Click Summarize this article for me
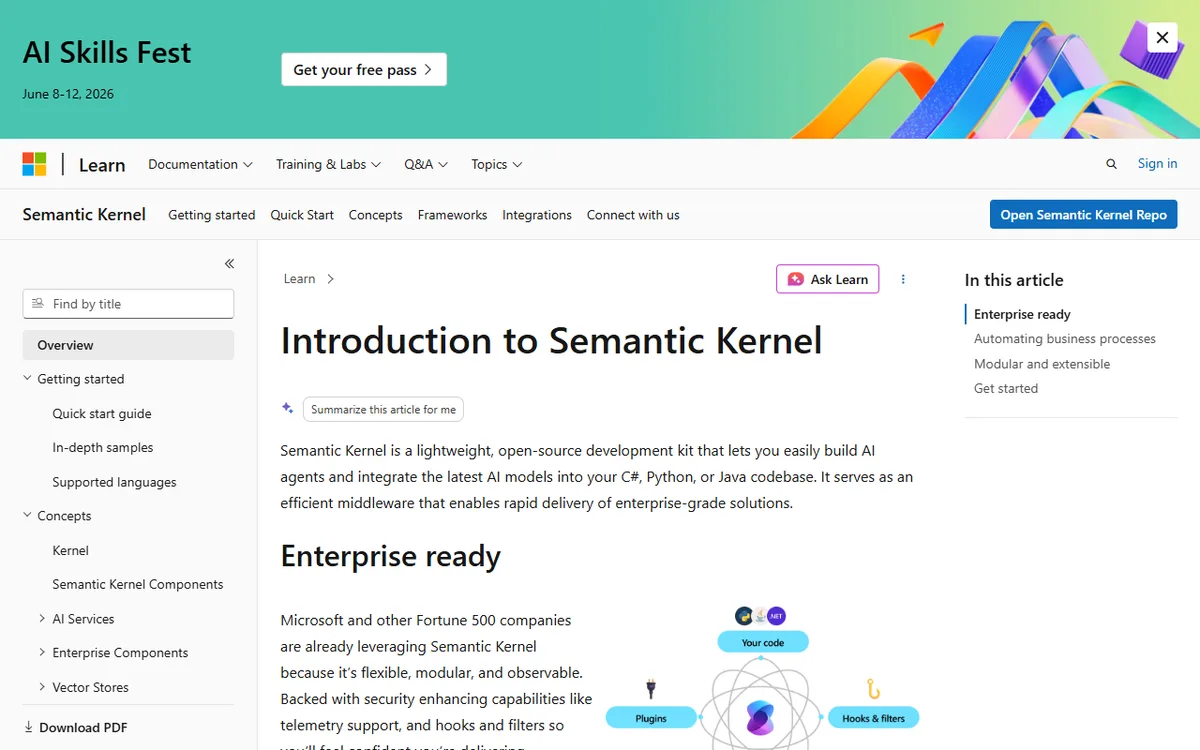This screenshot has width=1200, height=750. tap(383, 409)
